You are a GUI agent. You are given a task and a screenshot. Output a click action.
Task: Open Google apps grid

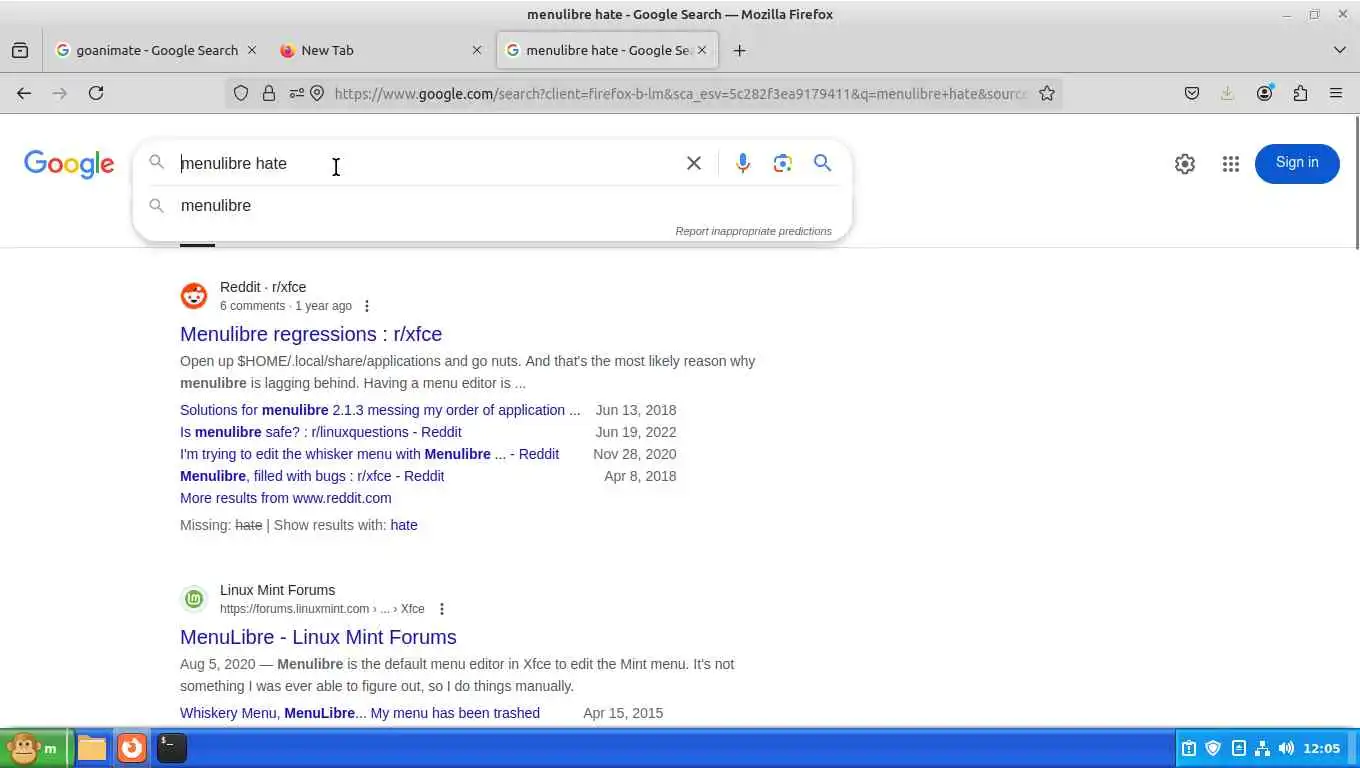1231,164
